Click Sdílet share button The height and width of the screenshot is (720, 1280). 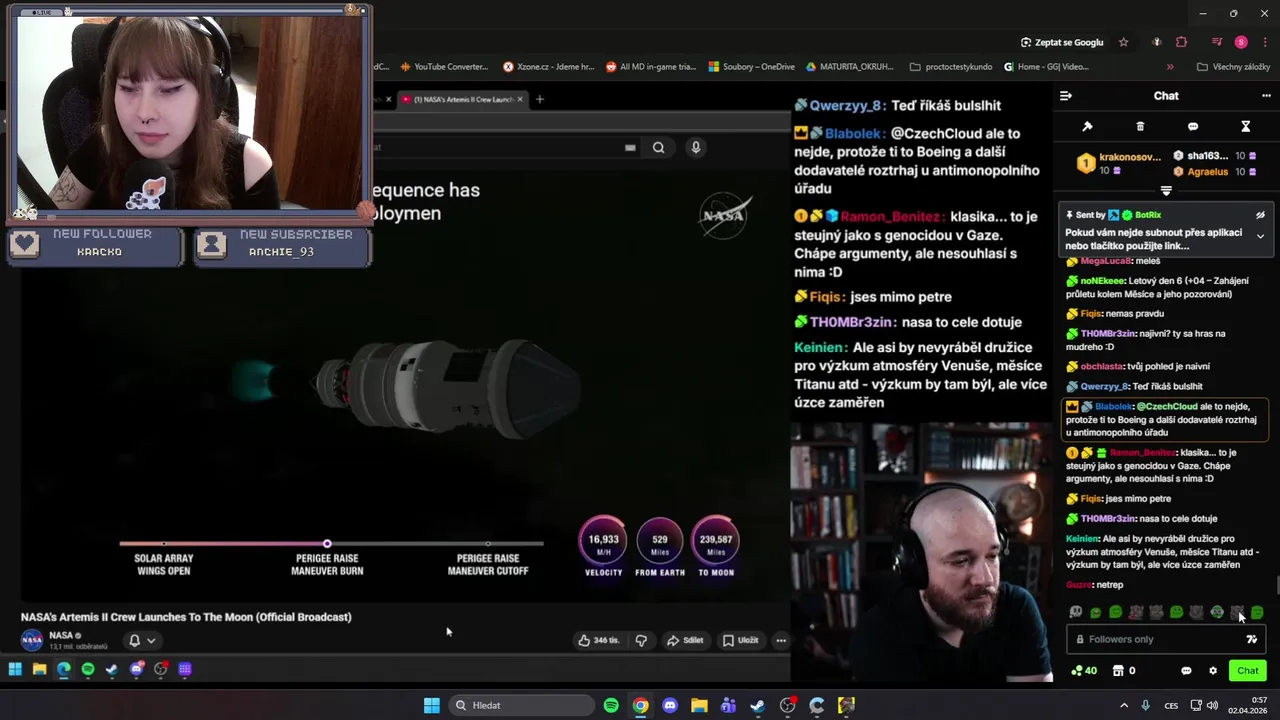685,640
